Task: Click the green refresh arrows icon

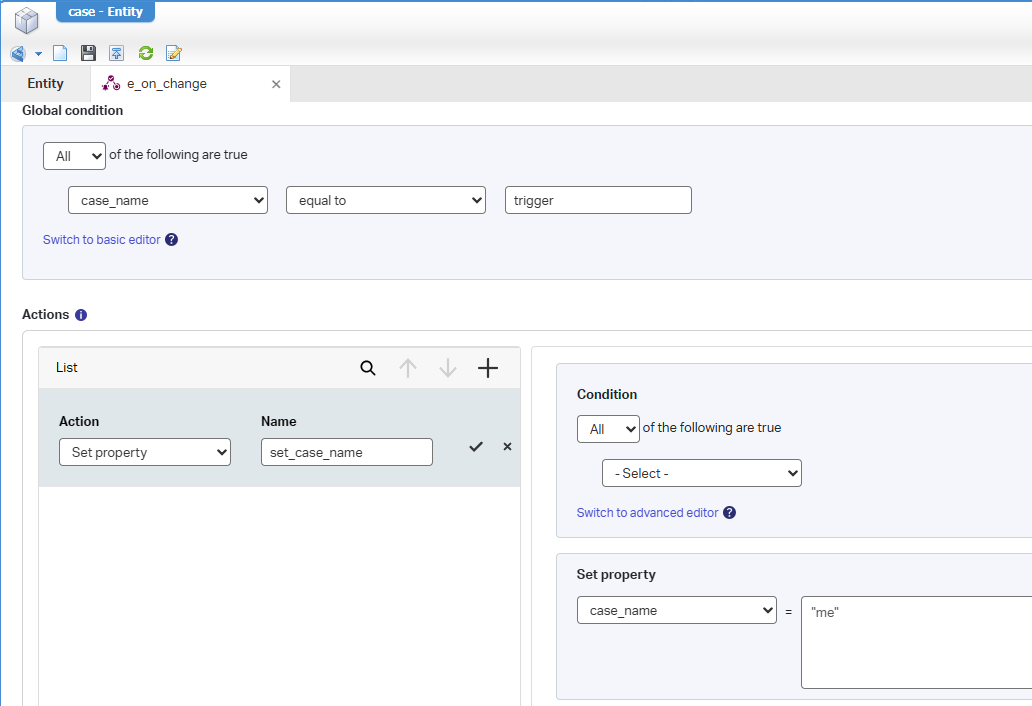Action: [x=146, y=53]
